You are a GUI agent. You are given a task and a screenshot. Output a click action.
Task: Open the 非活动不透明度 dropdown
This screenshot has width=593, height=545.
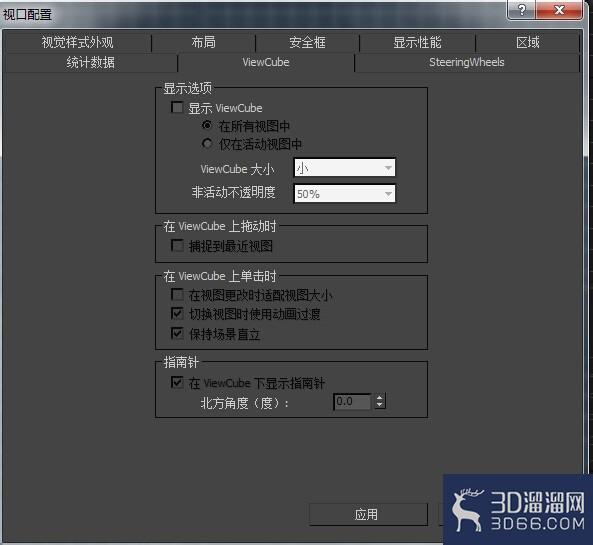click(x=345, y=194)
